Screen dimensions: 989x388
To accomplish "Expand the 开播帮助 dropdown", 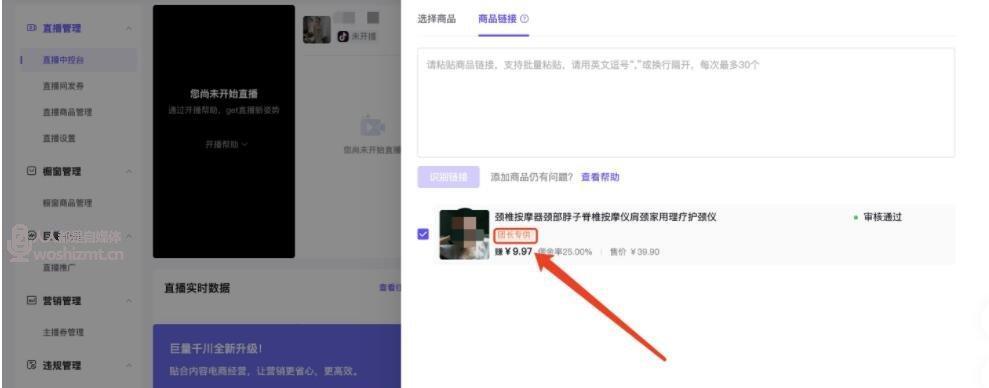I will [x=226, y=144].
